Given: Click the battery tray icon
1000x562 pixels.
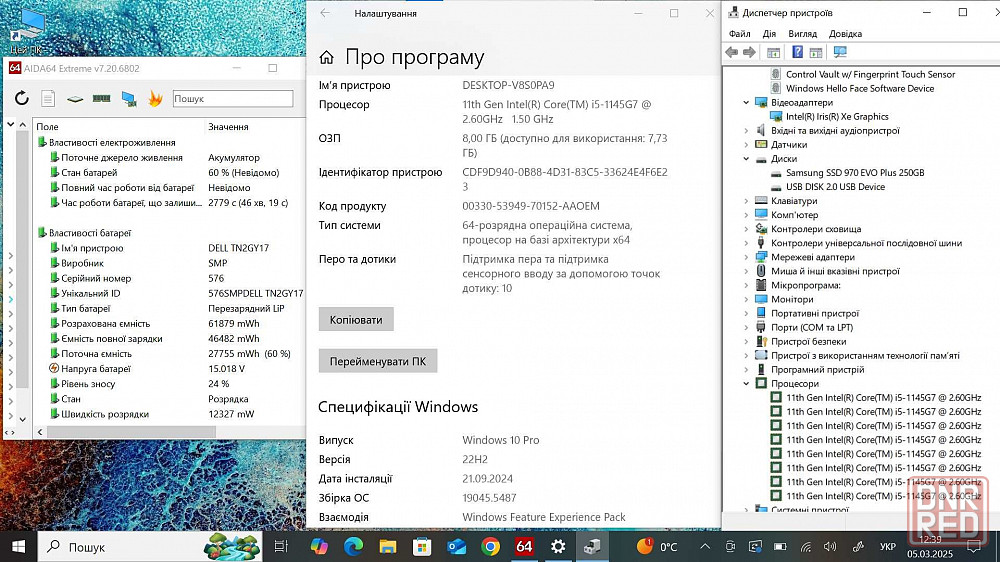Looking at the screenshot, I should click(780, 547).
